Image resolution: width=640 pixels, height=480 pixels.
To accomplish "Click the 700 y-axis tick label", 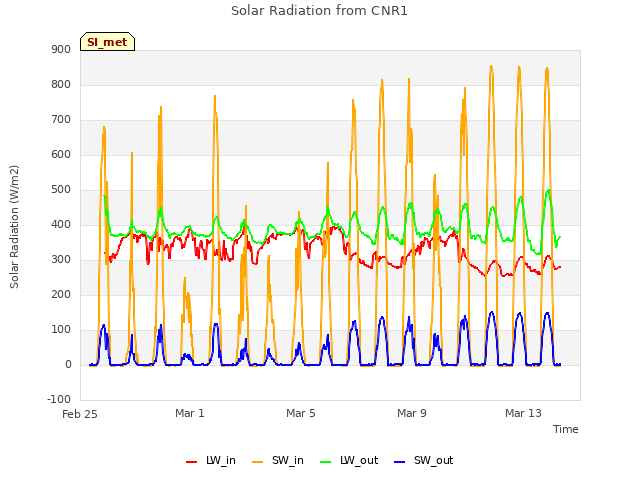I will 61,120.
